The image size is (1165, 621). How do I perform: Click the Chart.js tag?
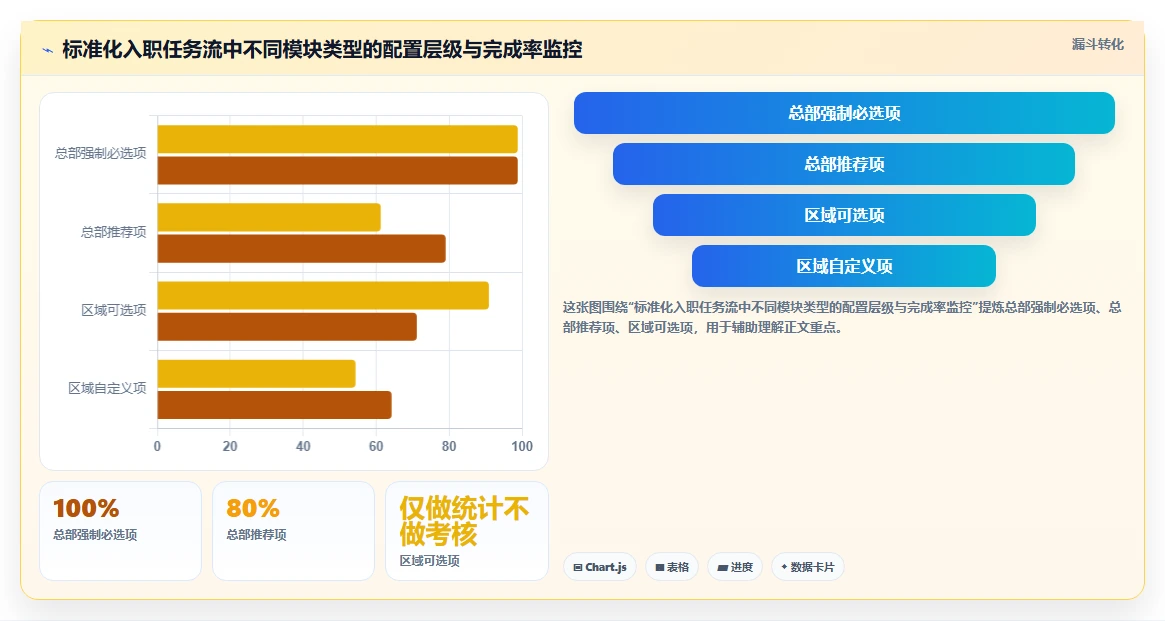point(600,567)
